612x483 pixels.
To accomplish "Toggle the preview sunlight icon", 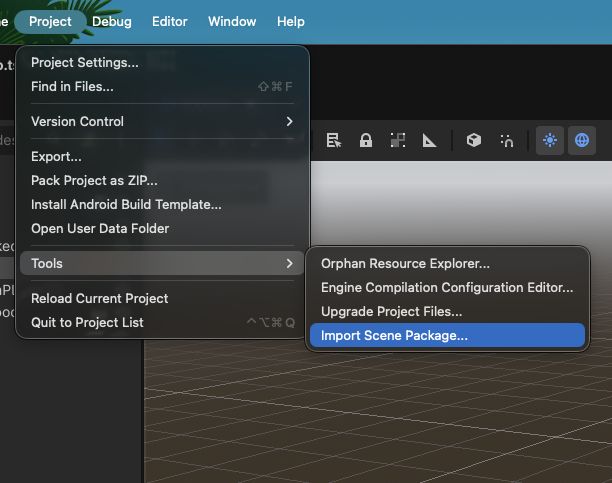I will (x=550, y=140).
